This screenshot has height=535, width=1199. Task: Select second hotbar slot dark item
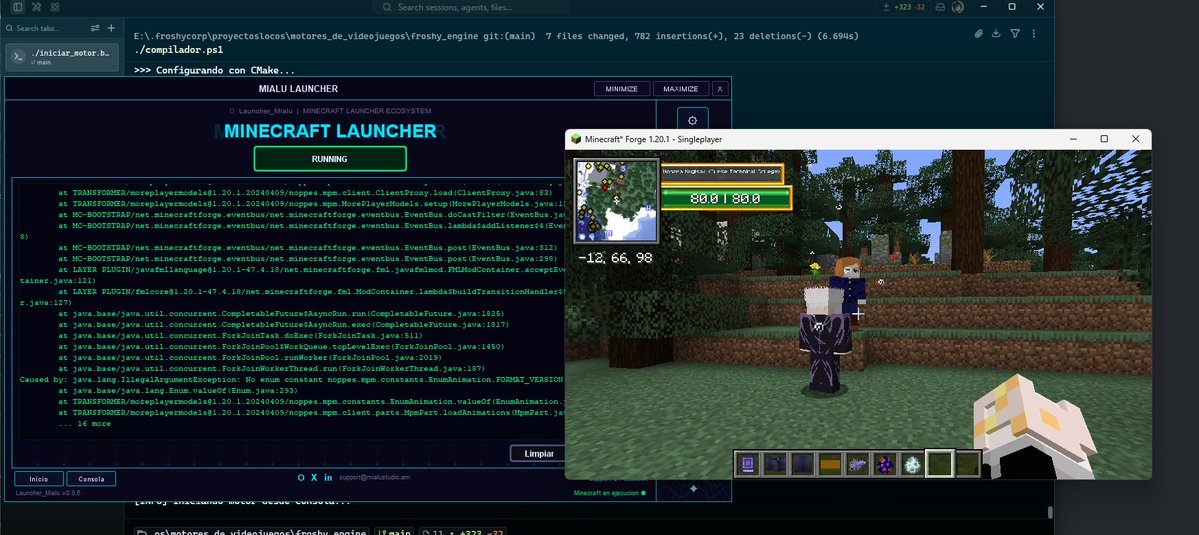[773, 463]
